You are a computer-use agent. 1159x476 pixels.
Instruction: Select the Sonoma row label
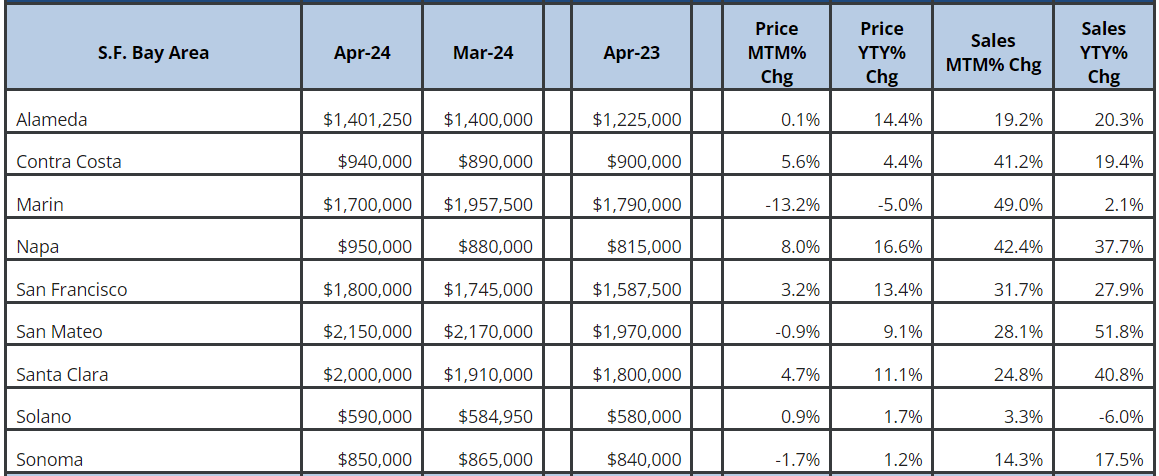tap(50, 460)
